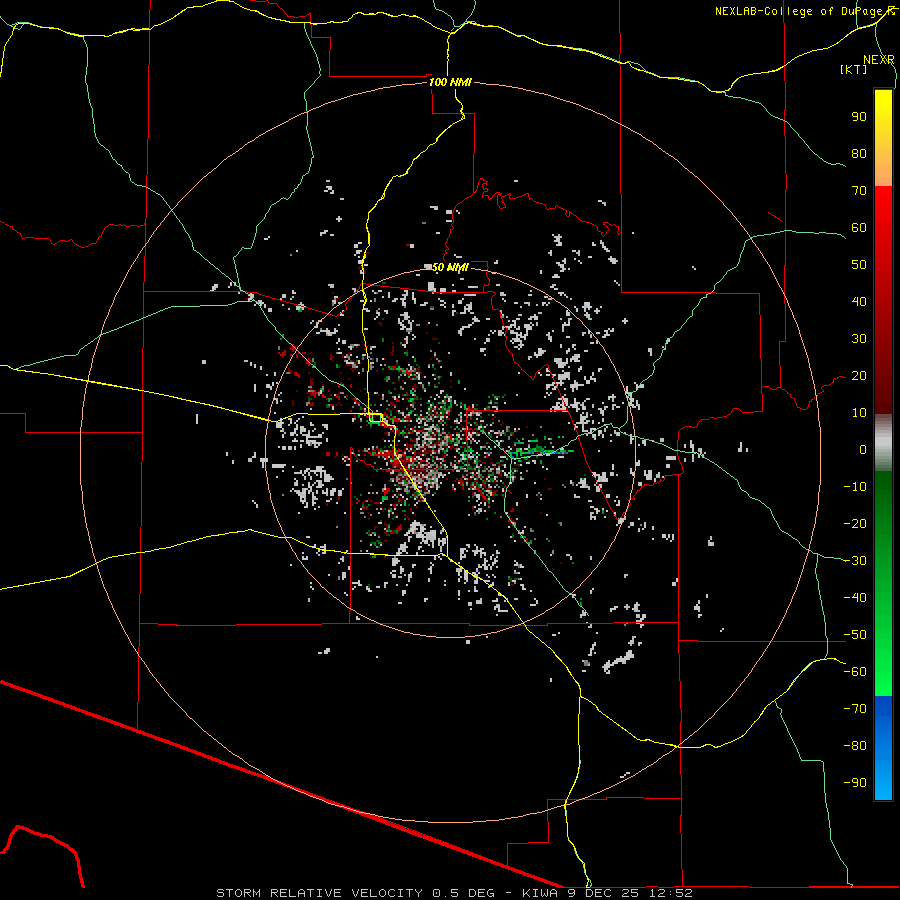Click the 12:52 timestamp in the caption
The width and height of the screenshot is (900, 900).
click(x=671, y=893)
